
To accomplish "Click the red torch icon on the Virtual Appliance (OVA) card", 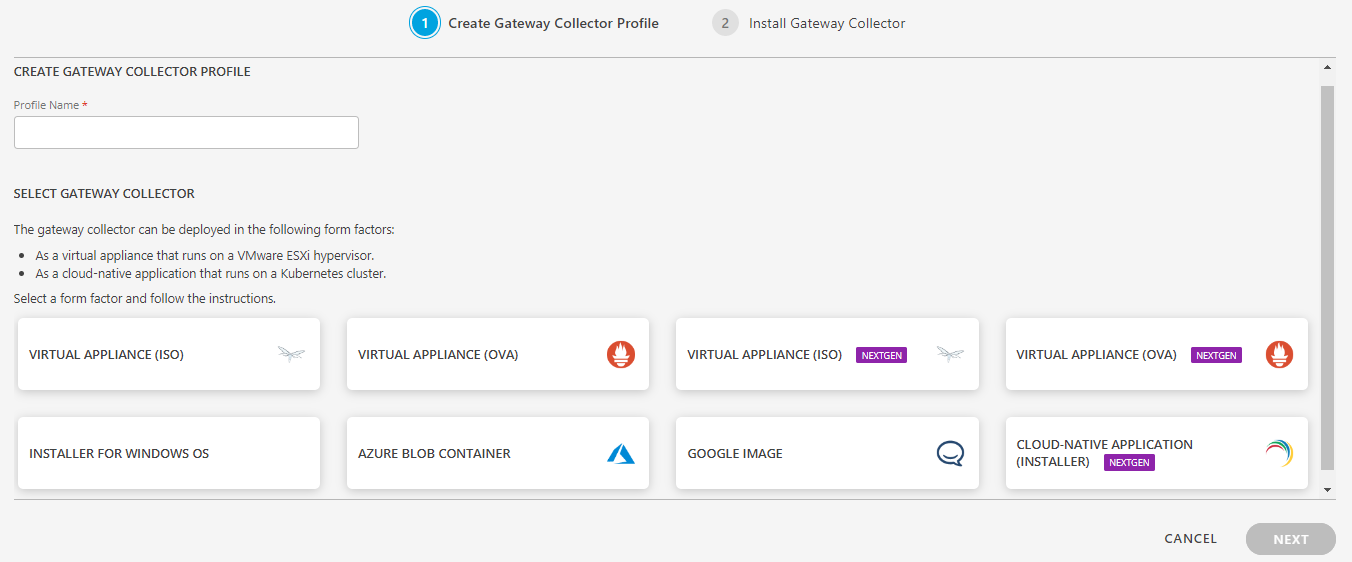I will tap(621, 354).
